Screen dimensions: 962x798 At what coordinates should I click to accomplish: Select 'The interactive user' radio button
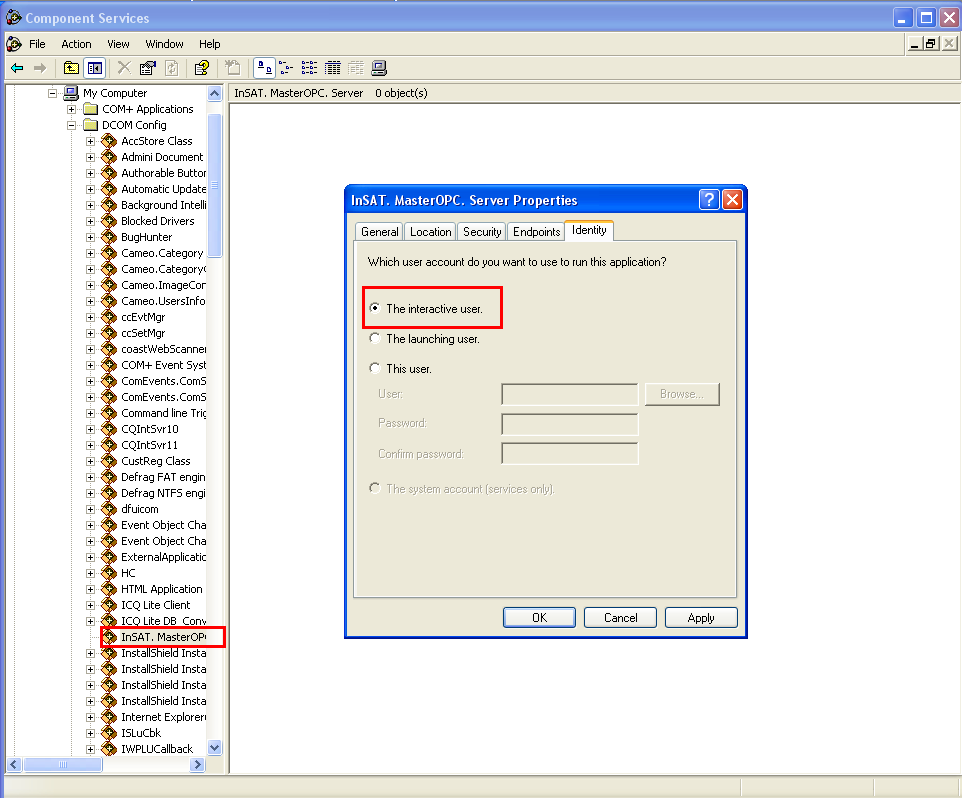click(x=375, y=309)
